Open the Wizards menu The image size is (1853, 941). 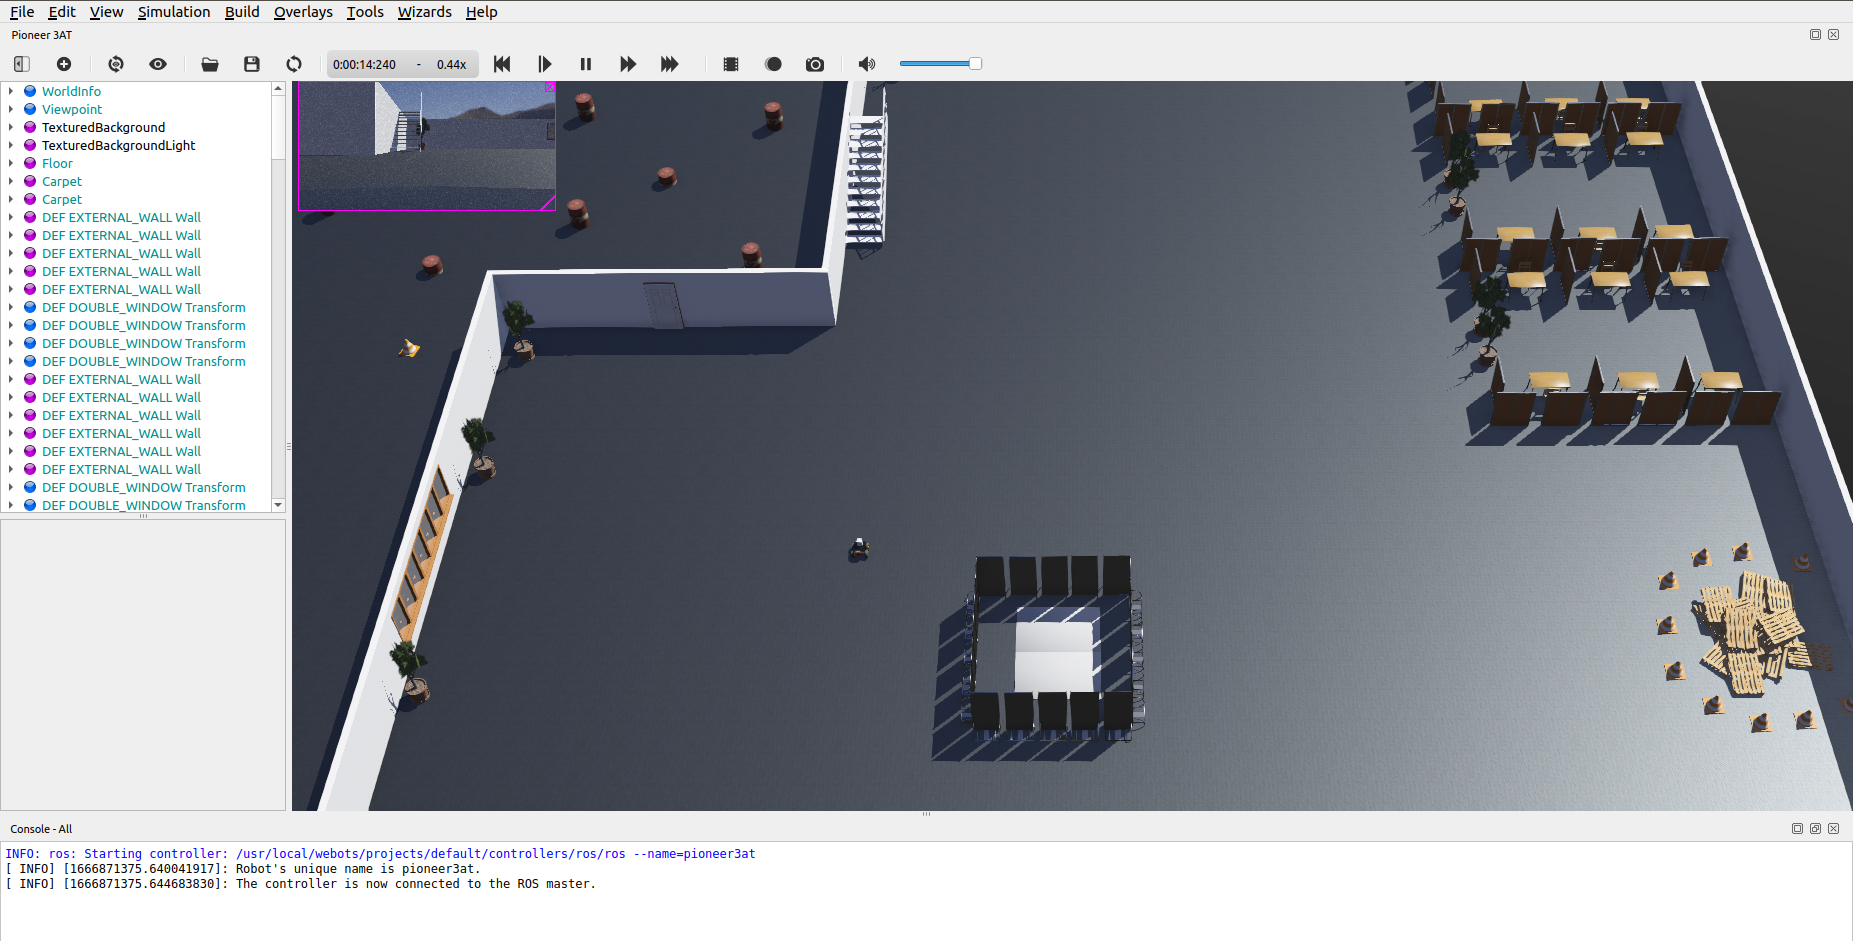click(424, 12)
